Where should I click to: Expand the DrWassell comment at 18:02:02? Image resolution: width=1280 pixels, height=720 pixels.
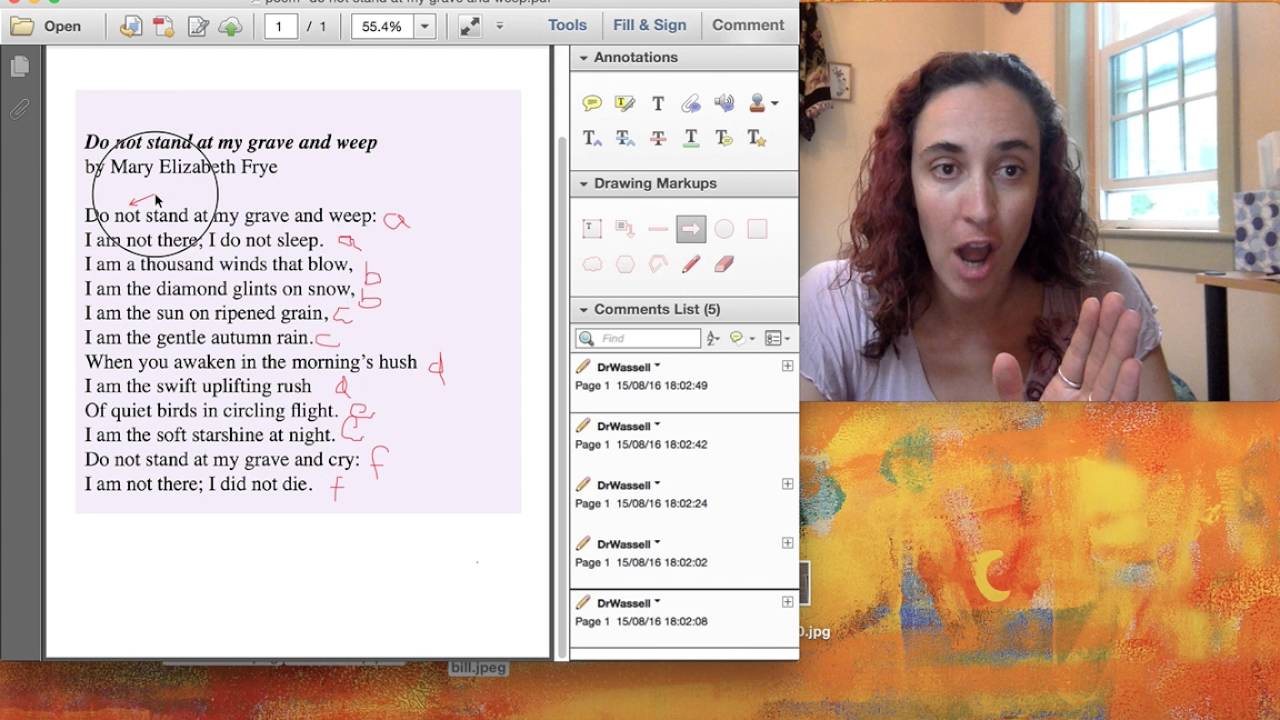point(787,543)
